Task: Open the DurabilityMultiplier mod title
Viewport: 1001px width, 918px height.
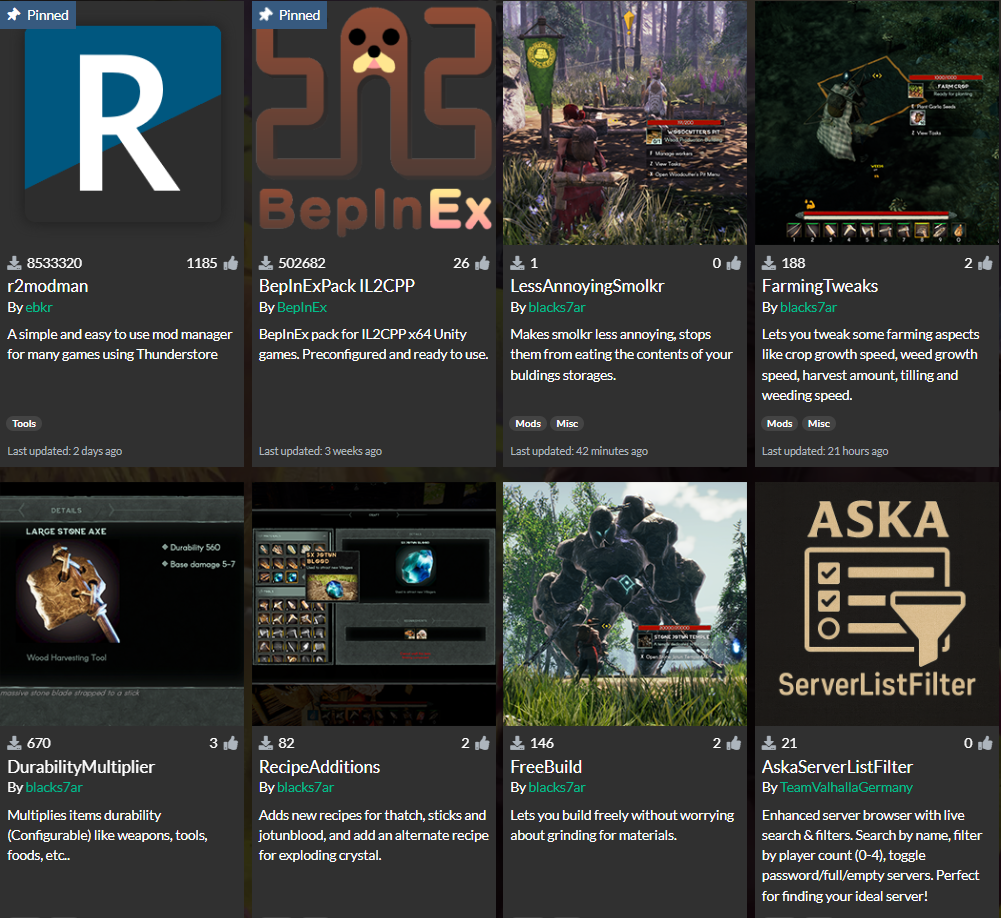Action: pos(81,767)
